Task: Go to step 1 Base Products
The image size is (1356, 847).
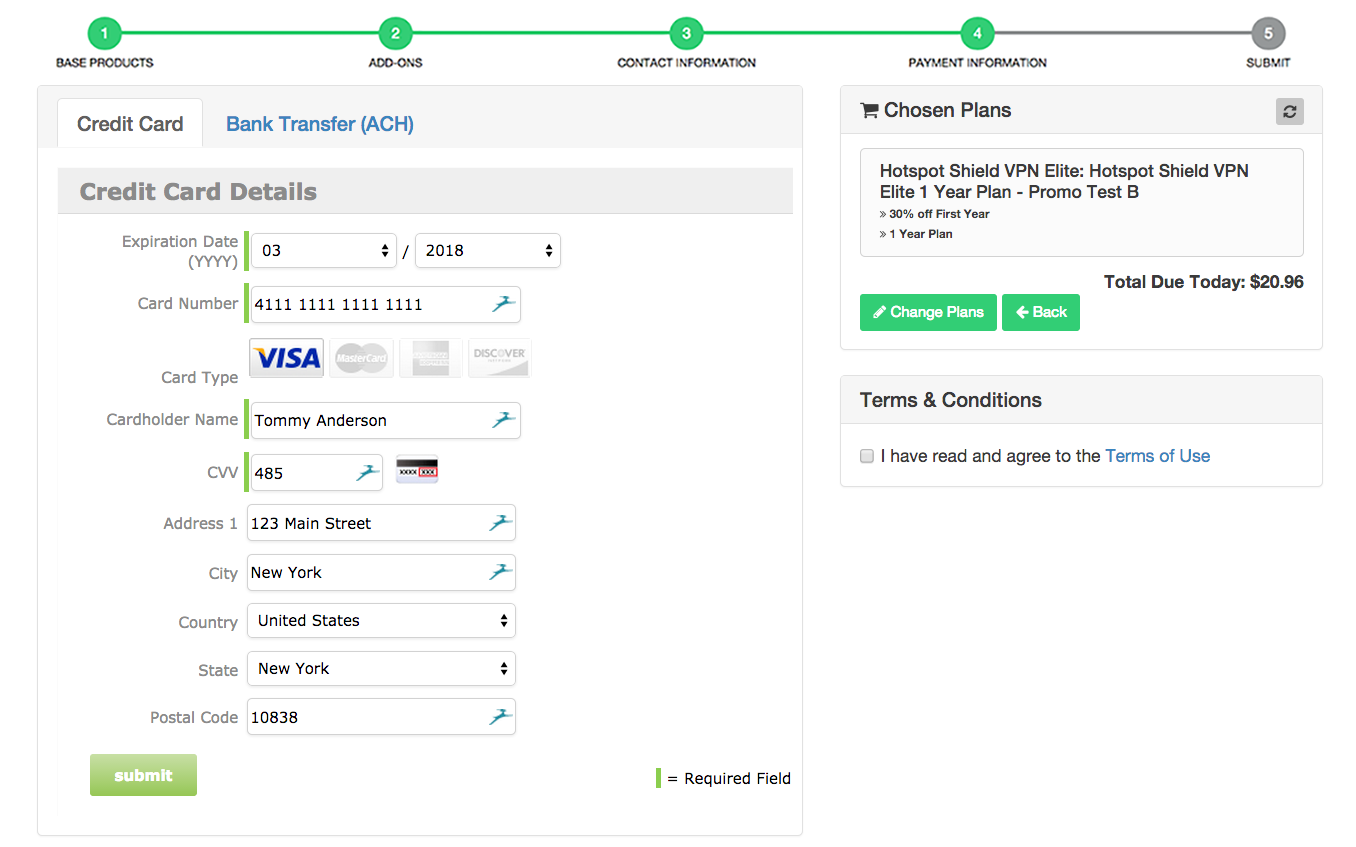Action: point(104,35)
